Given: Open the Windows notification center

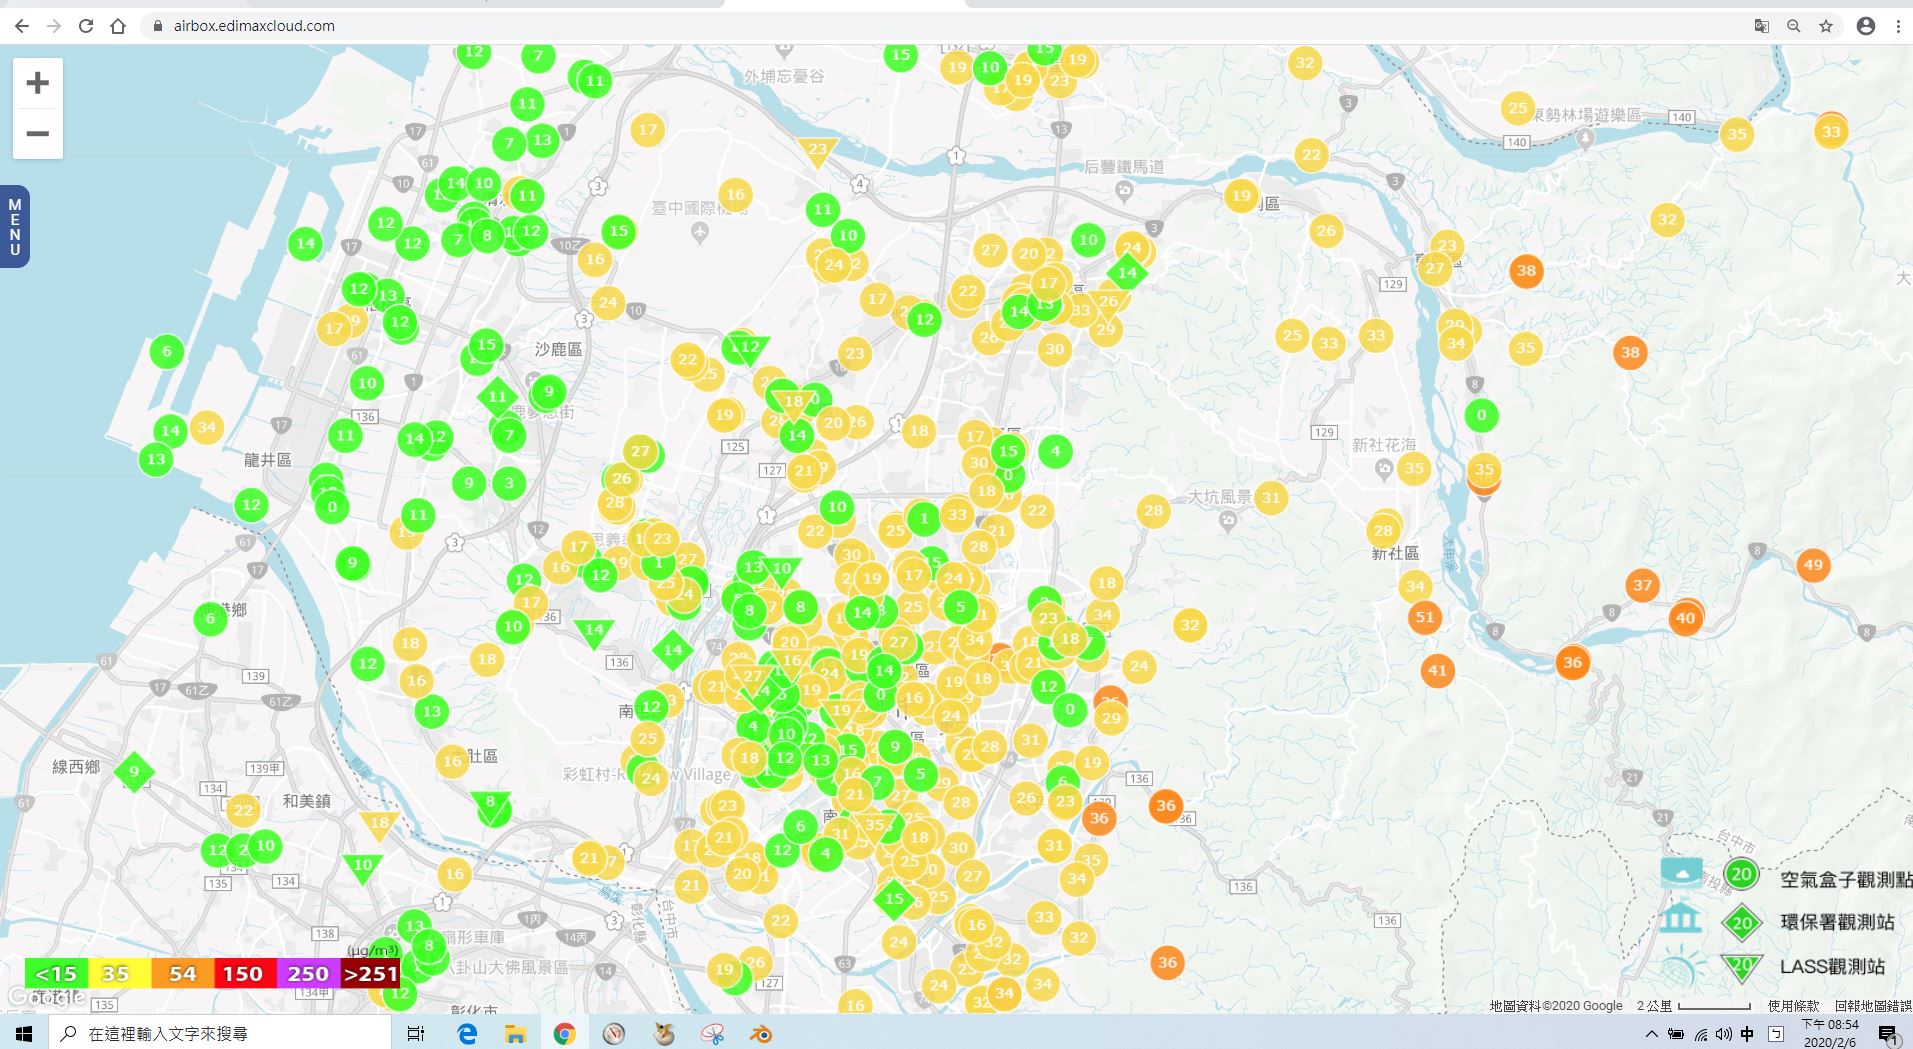Looking at the screenshot, I should pos(1888,1034).
